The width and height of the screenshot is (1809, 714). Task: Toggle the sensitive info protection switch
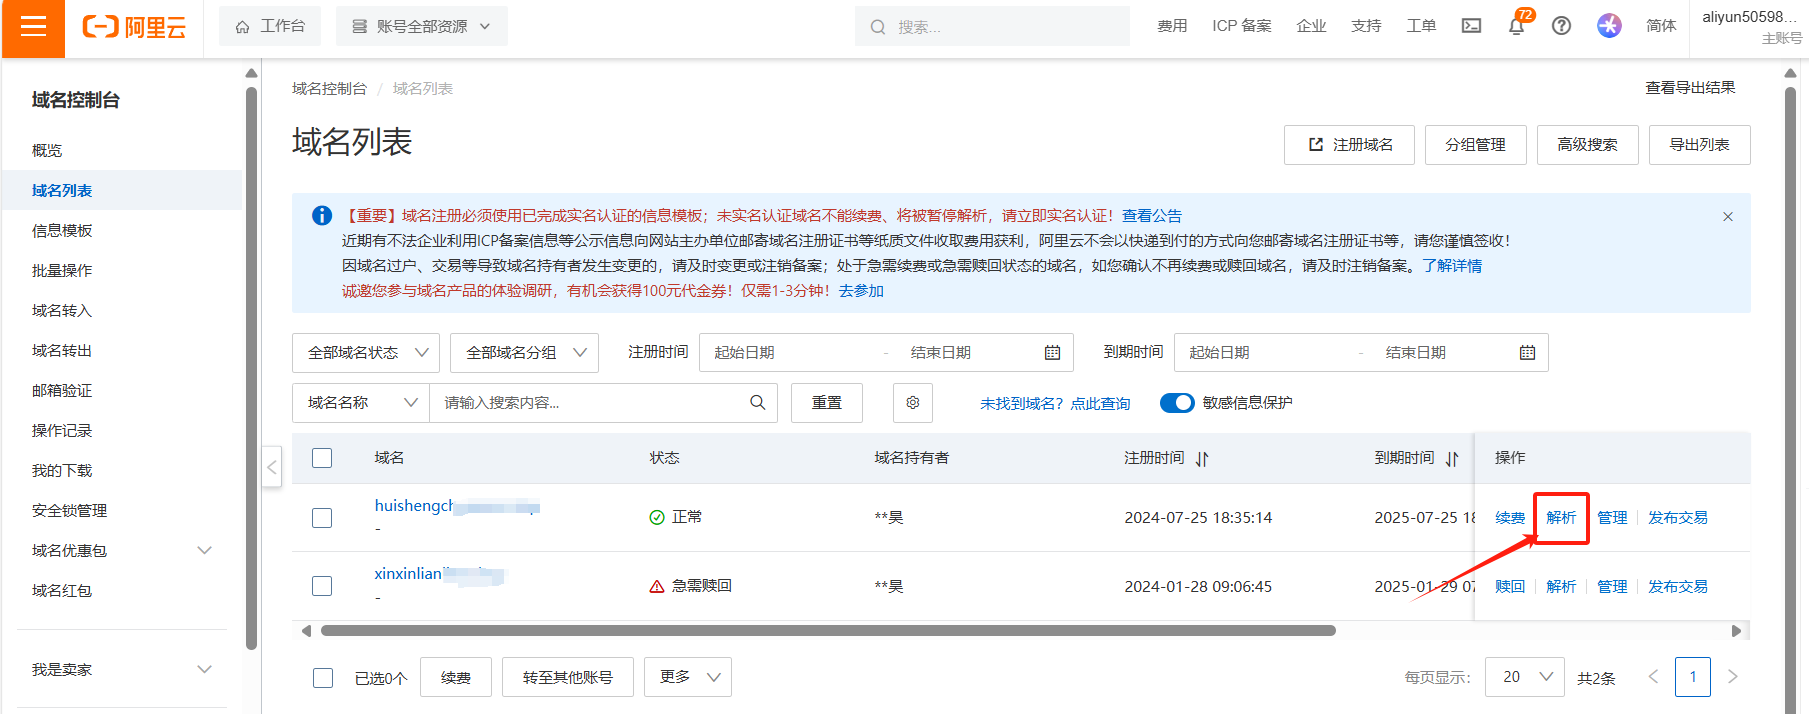click(1177, 403)
